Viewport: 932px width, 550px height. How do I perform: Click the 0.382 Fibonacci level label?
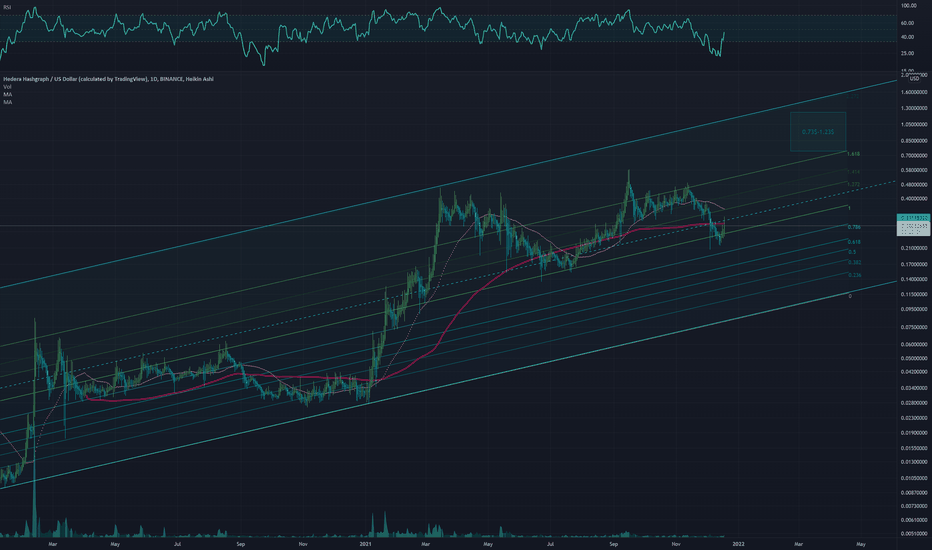[854, 262]
